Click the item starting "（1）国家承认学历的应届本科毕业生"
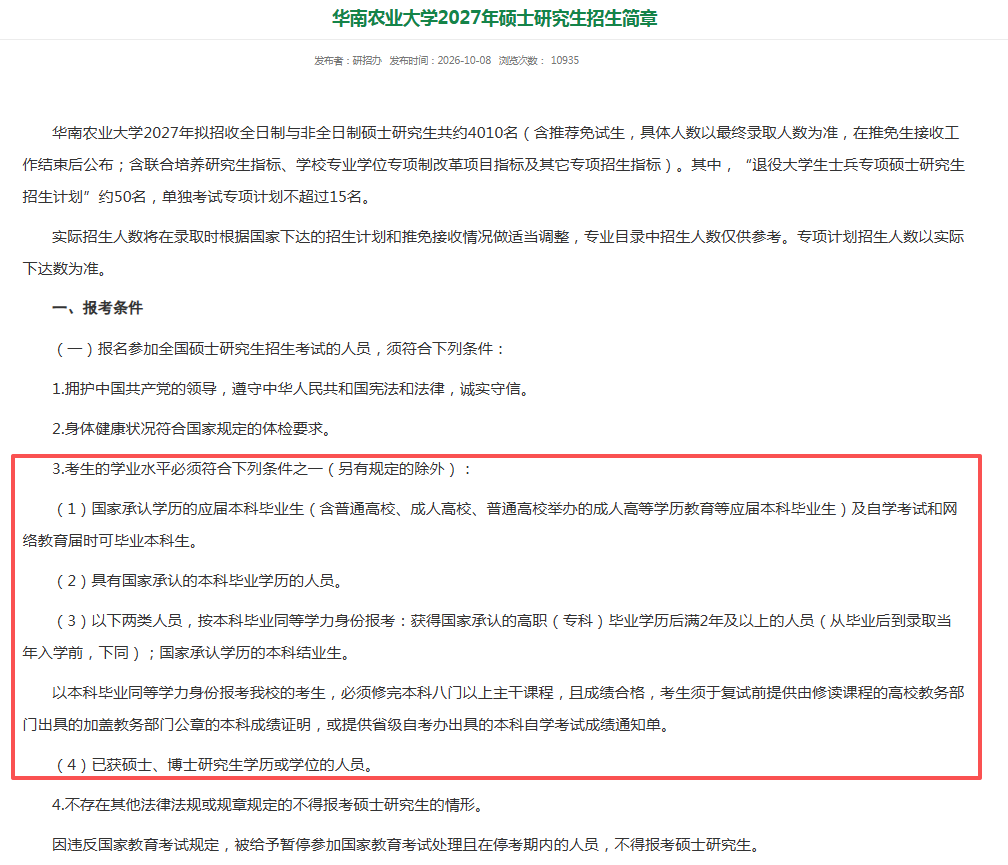This screenshot has width=1008, height=865. tap(490, 524)
